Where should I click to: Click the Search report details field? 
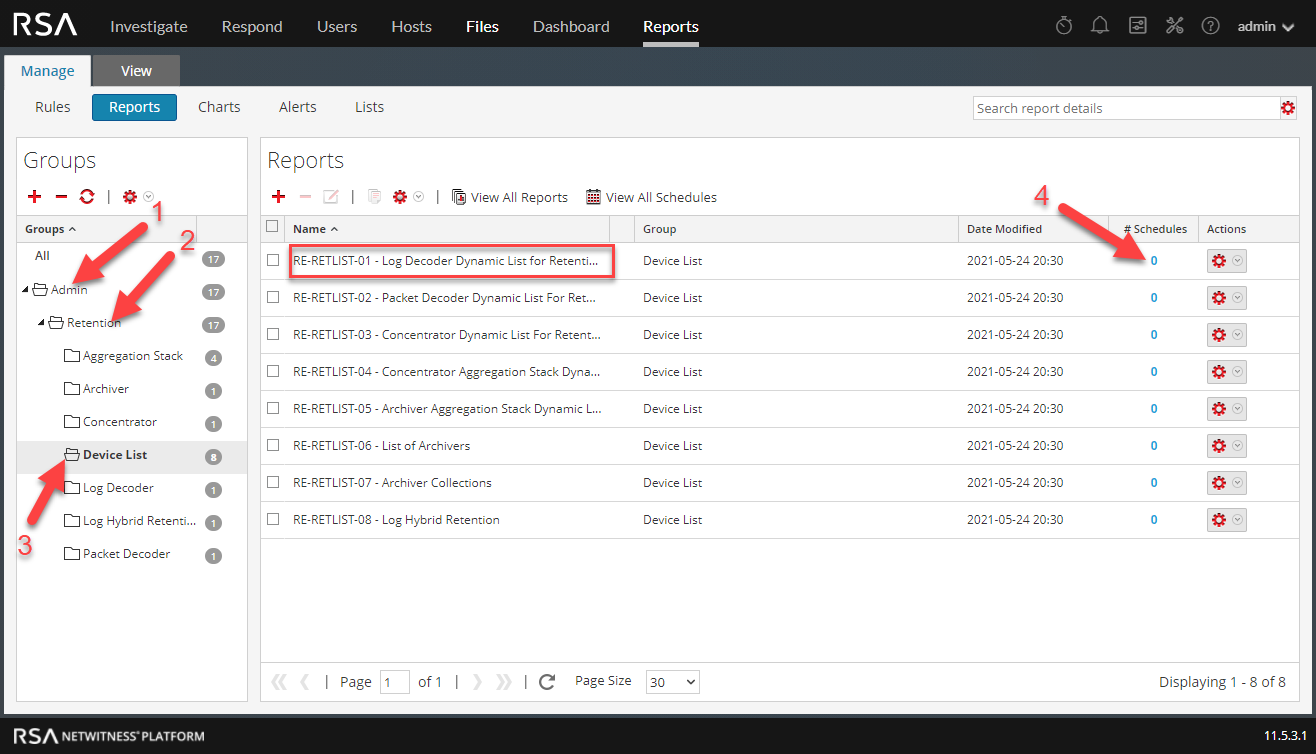click(1125, 108)
